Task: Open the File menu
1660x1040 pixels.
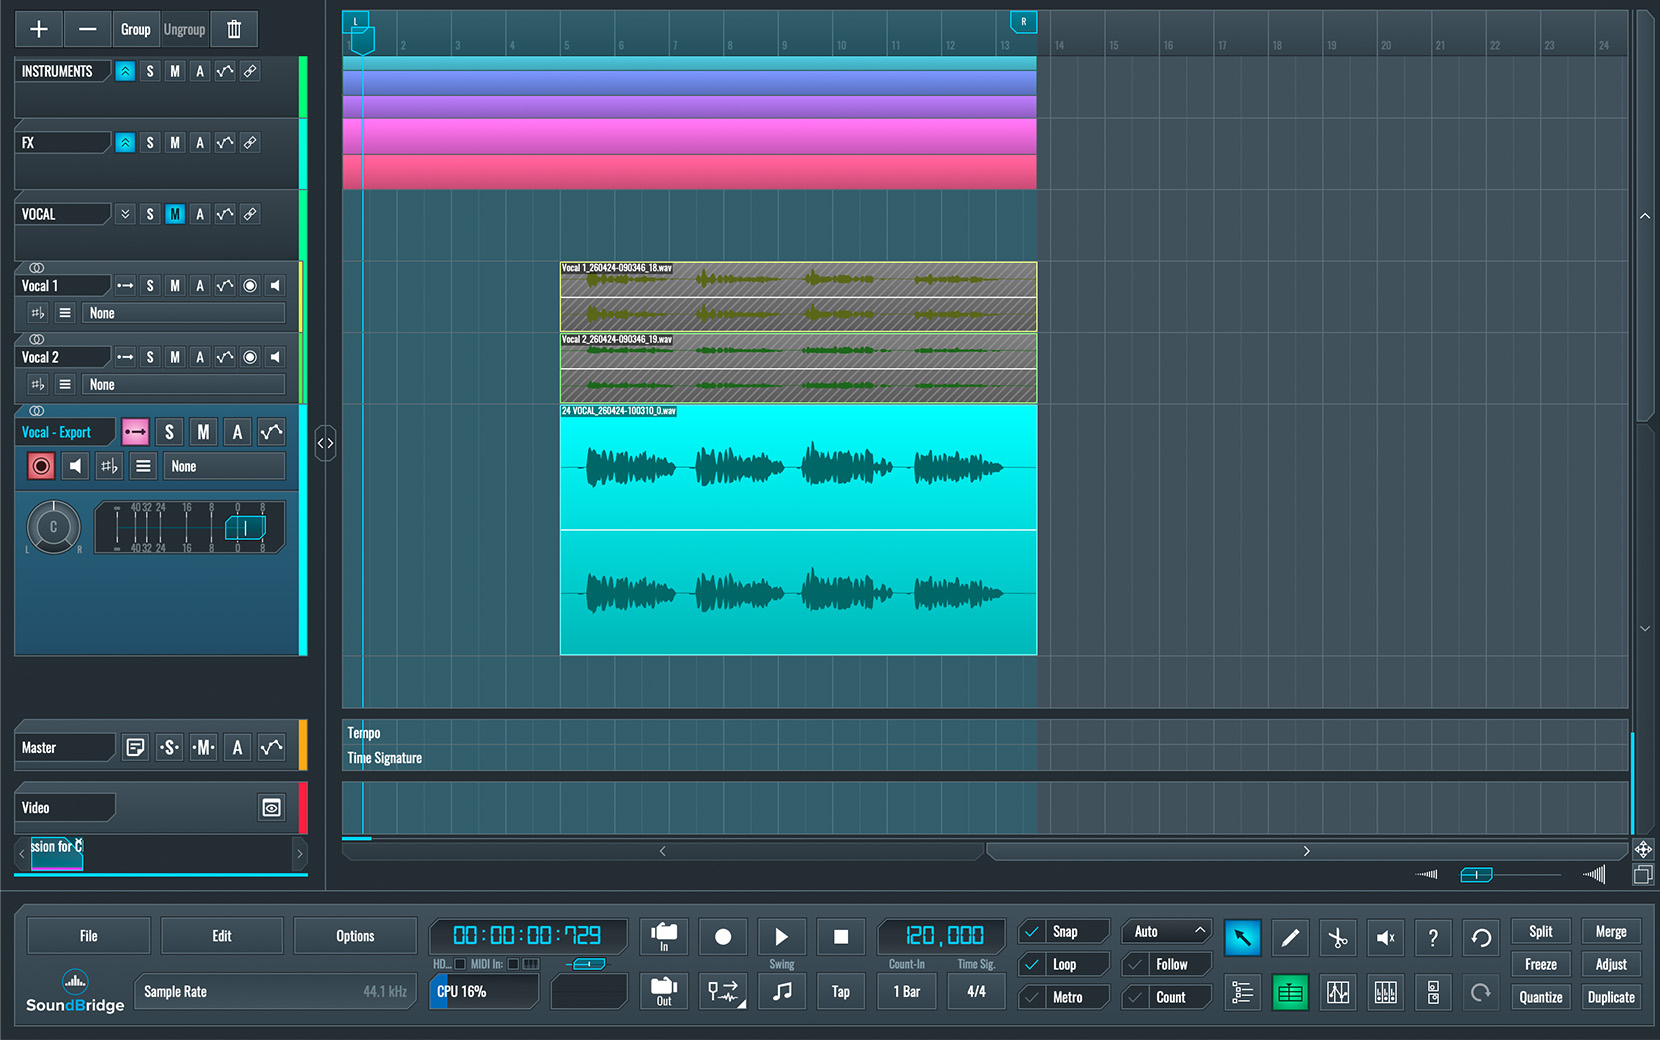Action: pos(89,937)
